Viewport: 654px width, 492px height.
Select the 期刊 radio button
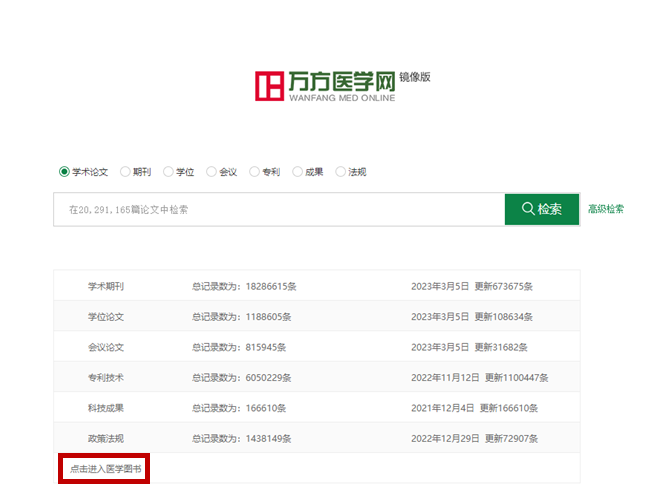pyautogui.click(x=125, y=172)
